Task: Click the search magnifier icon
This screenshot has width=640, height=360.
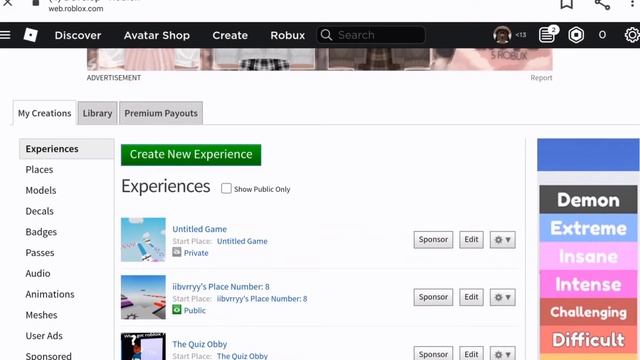Action: [x=326, y=35]
